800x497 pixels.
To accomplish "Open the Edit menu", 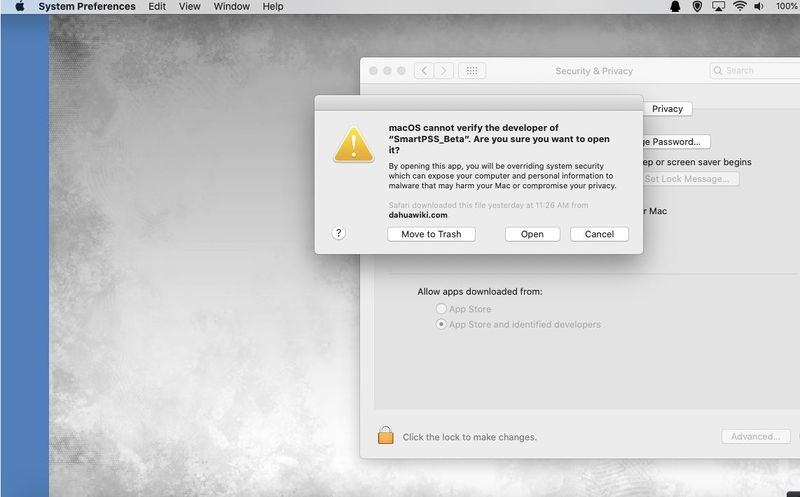I will [157, 7].
